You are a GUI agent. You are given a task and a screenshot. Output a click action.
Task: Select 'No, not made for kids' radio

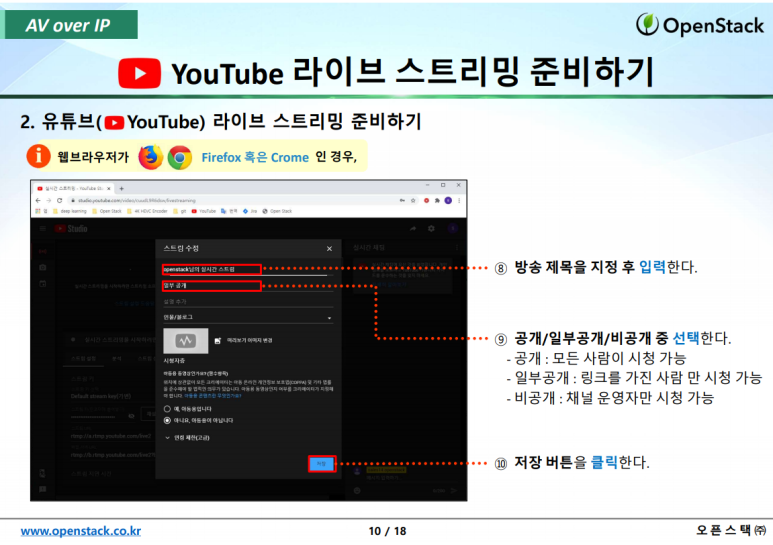(x=167, y=420)
